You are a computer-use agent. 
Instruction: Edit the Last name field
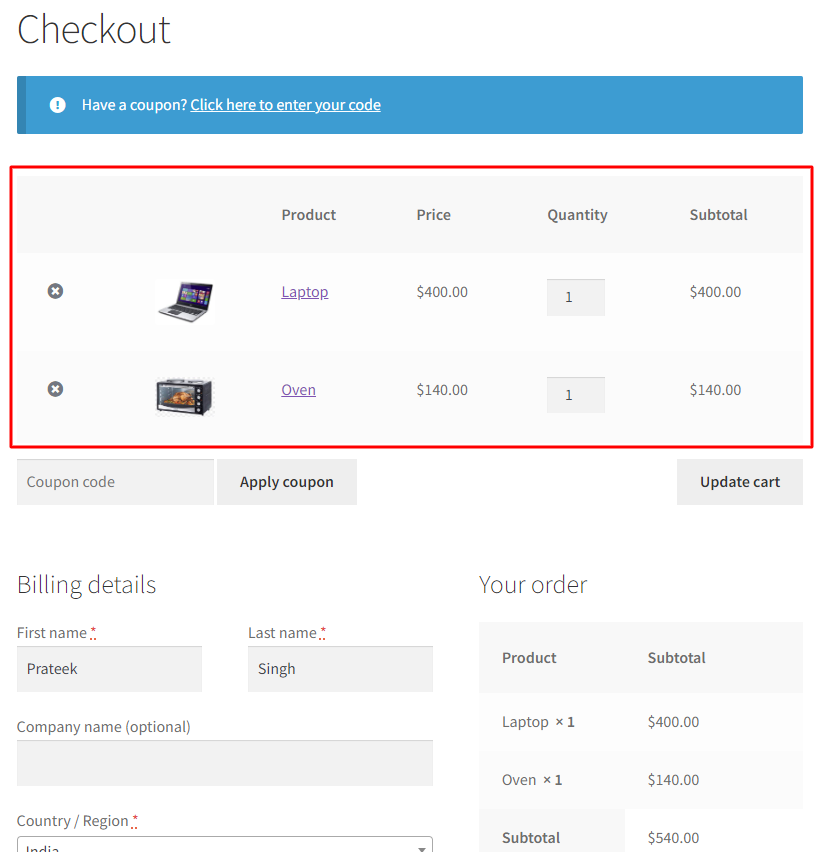point(340,669)
